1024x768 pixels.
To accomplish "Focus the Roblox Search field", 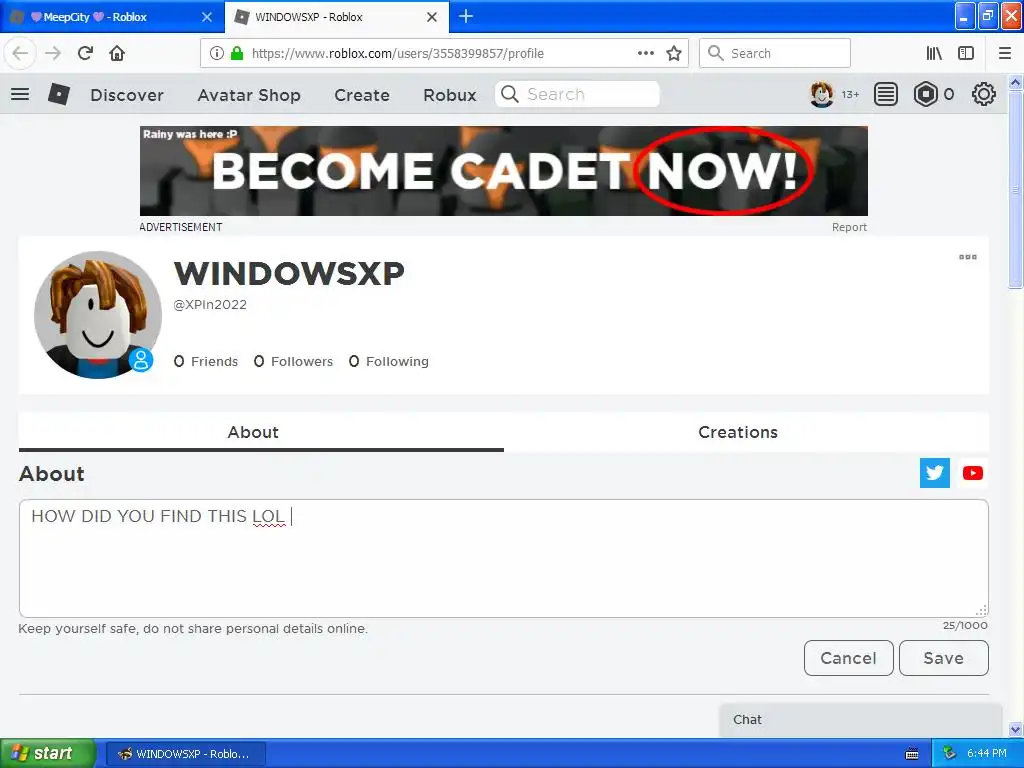I will pyautogui.click(x=577, y=94).
